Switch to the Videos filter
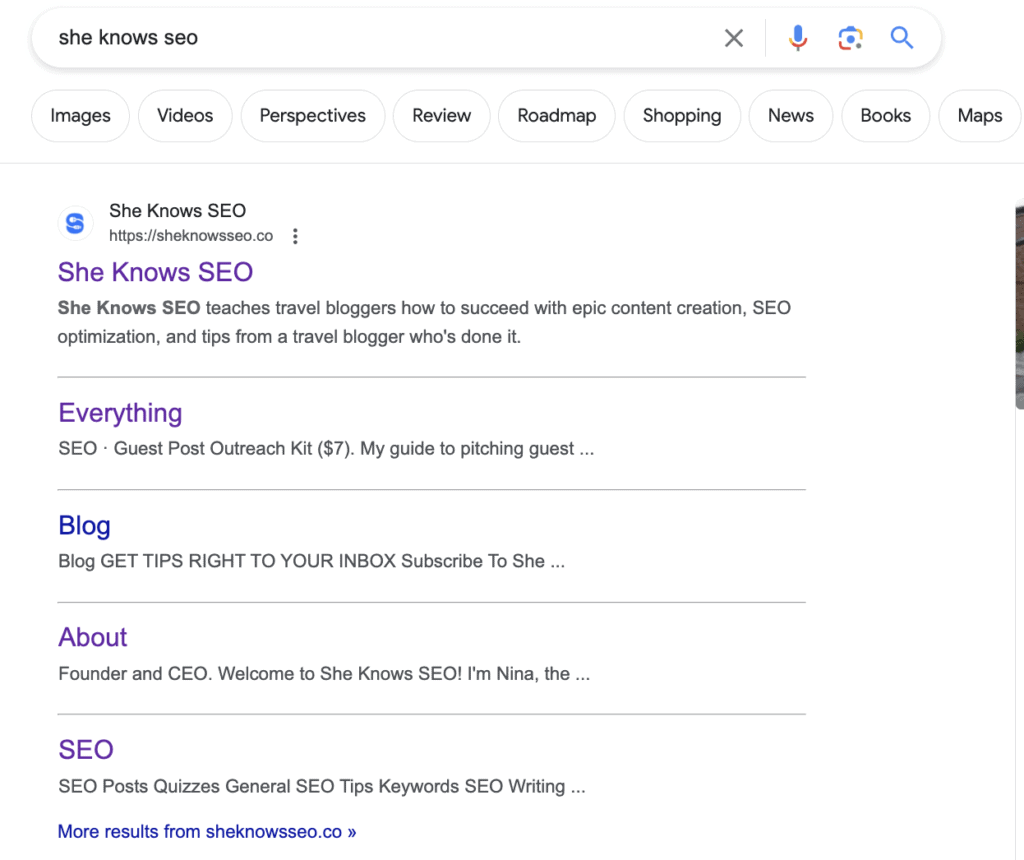 click(x=185, y=116)
